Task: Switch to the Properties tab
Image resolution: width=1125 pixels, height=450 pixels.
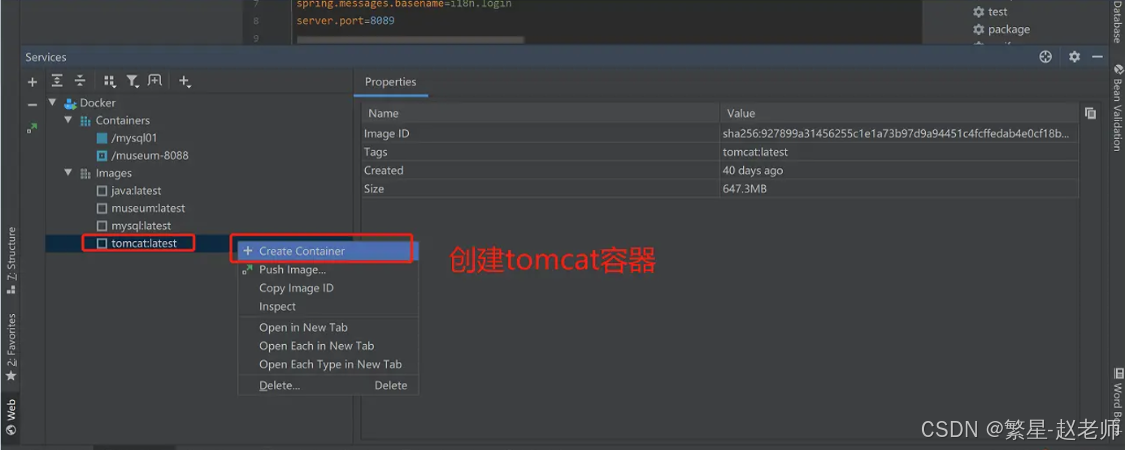Action: point(390,82)
